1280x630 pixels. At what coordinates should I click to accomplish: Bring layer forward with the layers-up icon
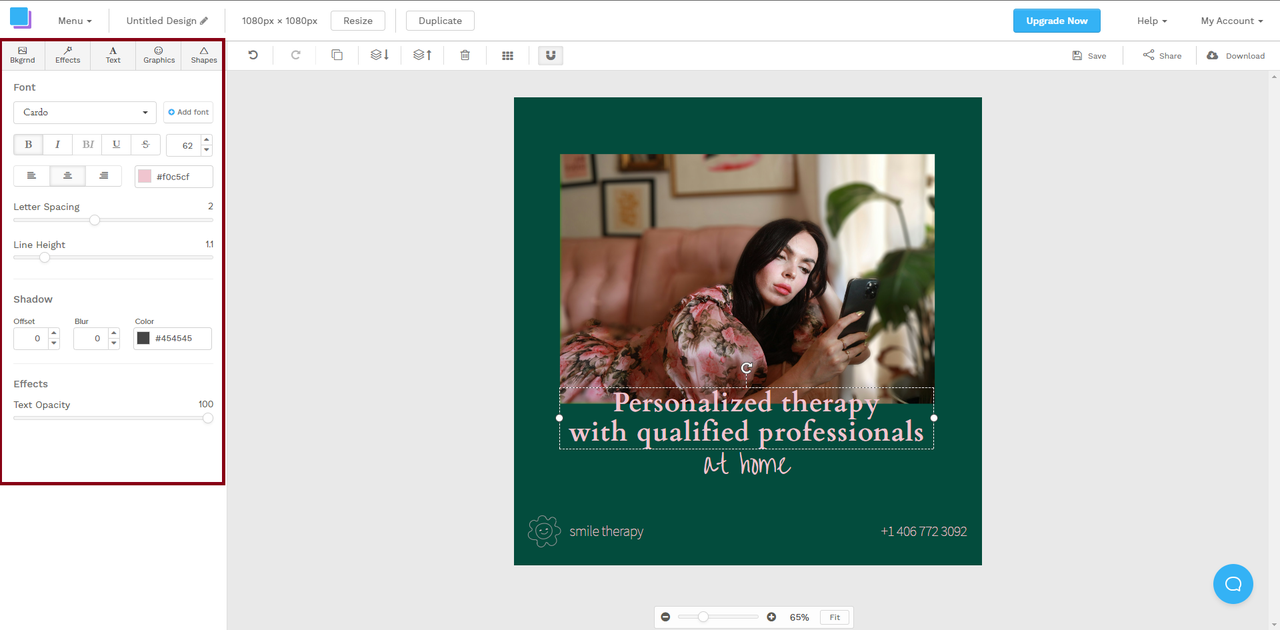pyautogui.click(x=423, y=55)
